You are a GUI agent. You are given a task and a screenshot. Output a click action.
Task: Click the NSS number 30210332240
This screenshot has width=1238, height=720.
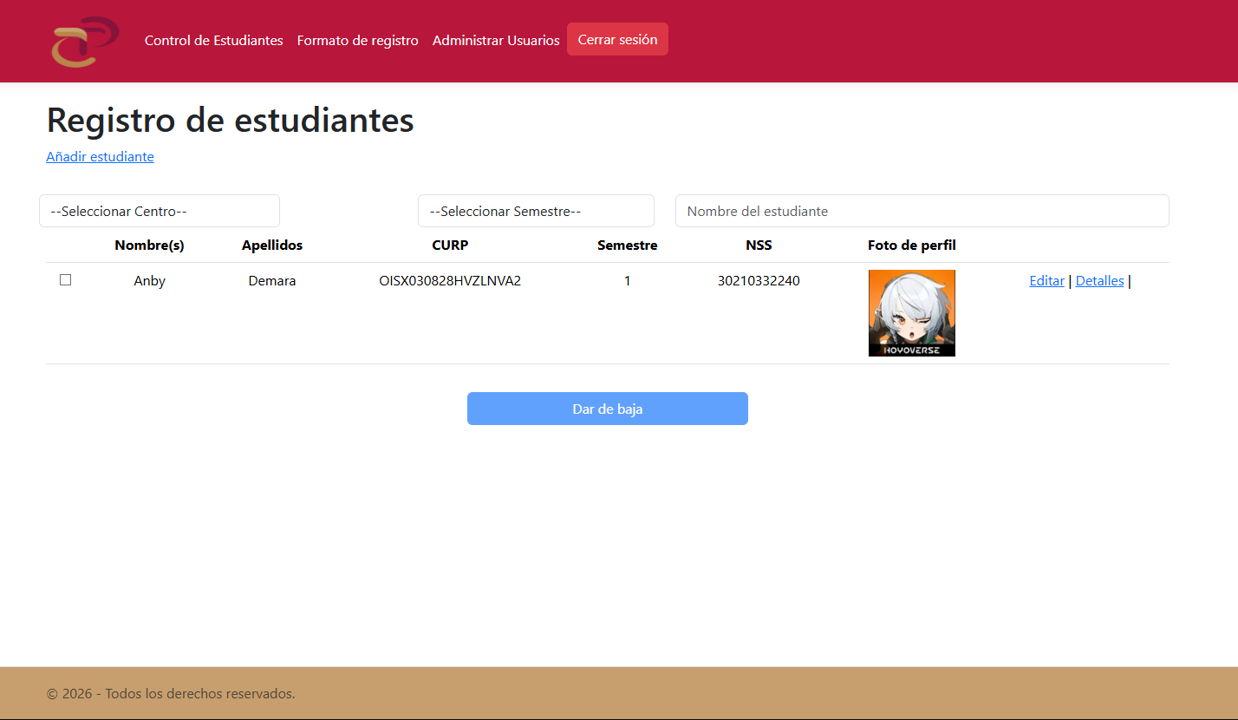(759, 281)
